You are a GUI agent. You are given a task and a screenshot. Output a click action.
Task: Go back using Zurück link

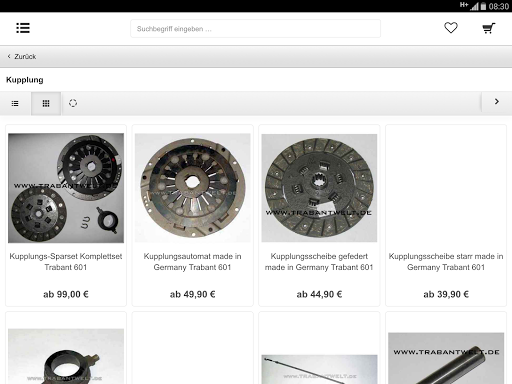(x=22, y=56)
